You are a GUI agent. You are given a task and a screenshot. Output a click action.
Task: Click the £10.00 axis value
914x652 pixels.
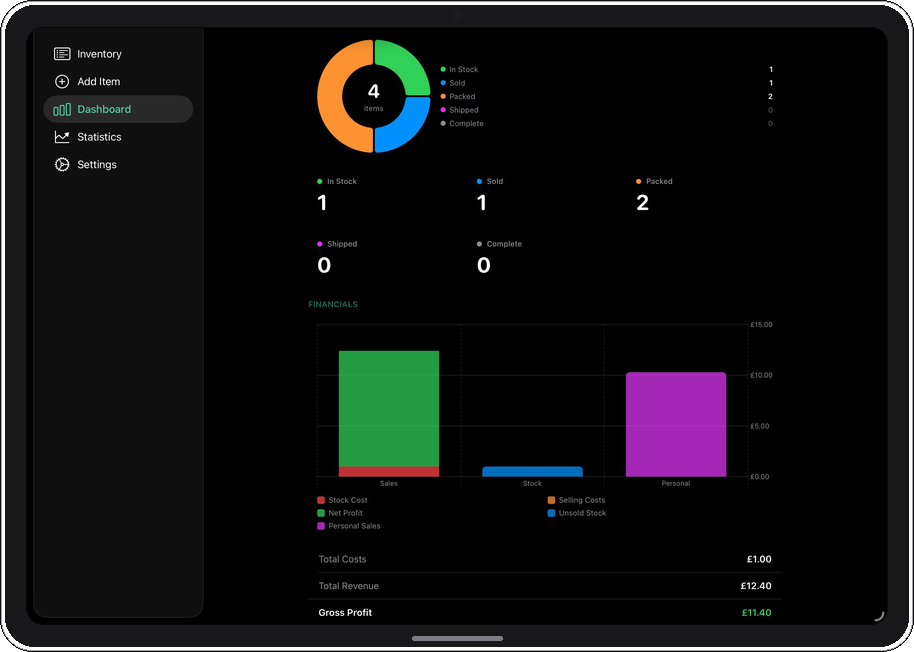tap(761, 375)
